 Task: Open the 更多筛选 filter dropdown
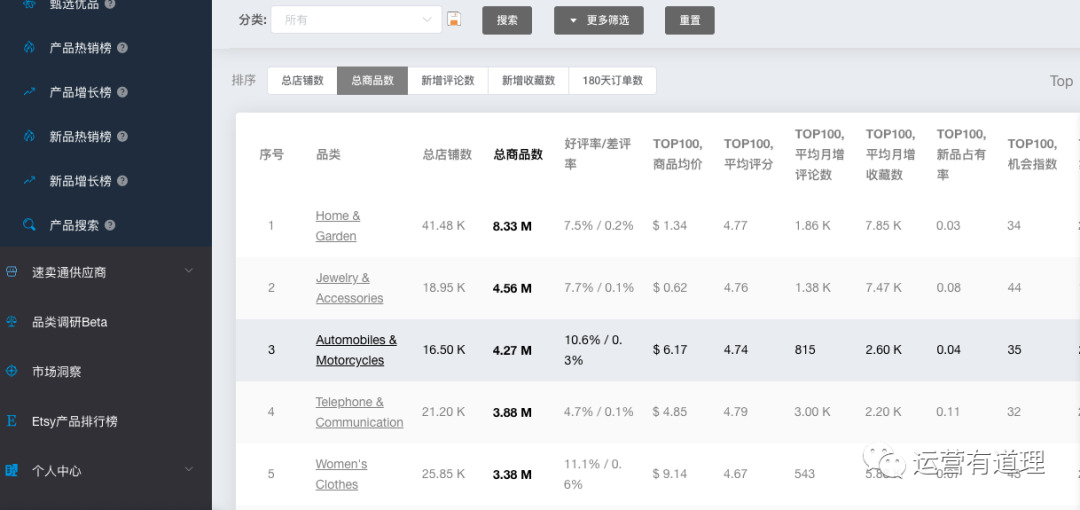598,20
